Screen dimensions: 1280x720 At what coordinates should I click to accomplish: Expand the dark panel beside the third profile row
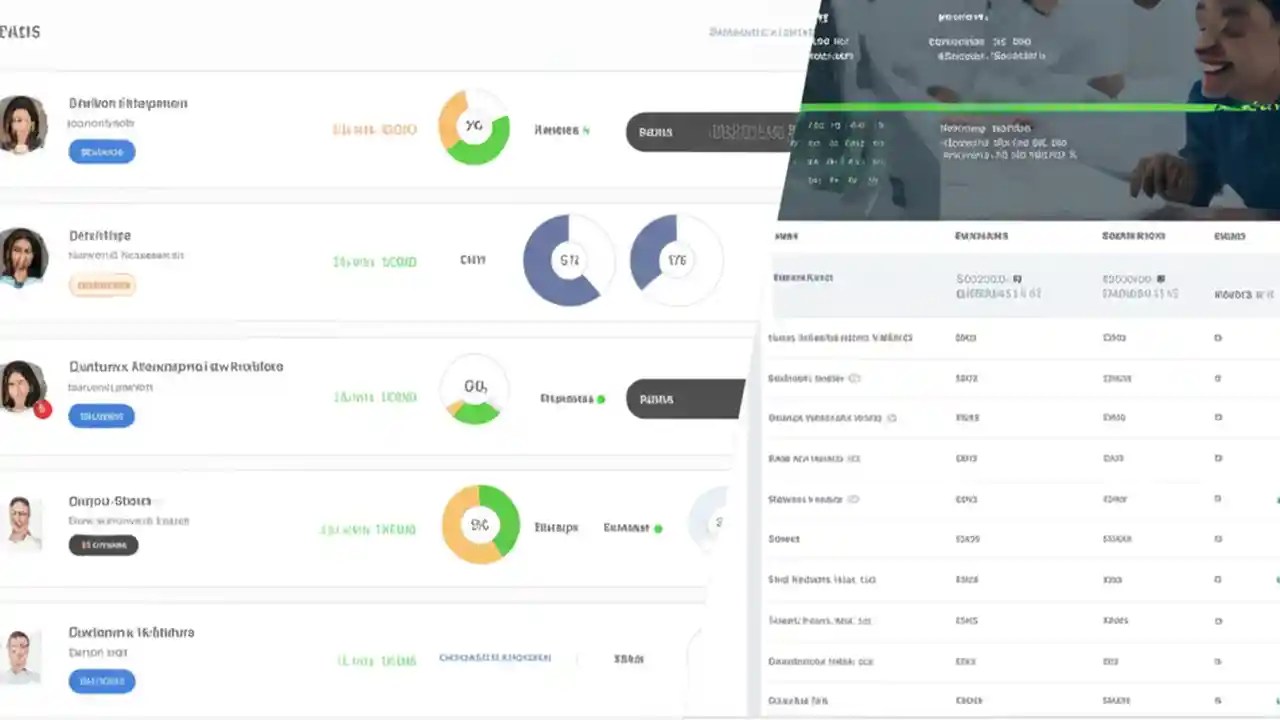tap(690, 398)
